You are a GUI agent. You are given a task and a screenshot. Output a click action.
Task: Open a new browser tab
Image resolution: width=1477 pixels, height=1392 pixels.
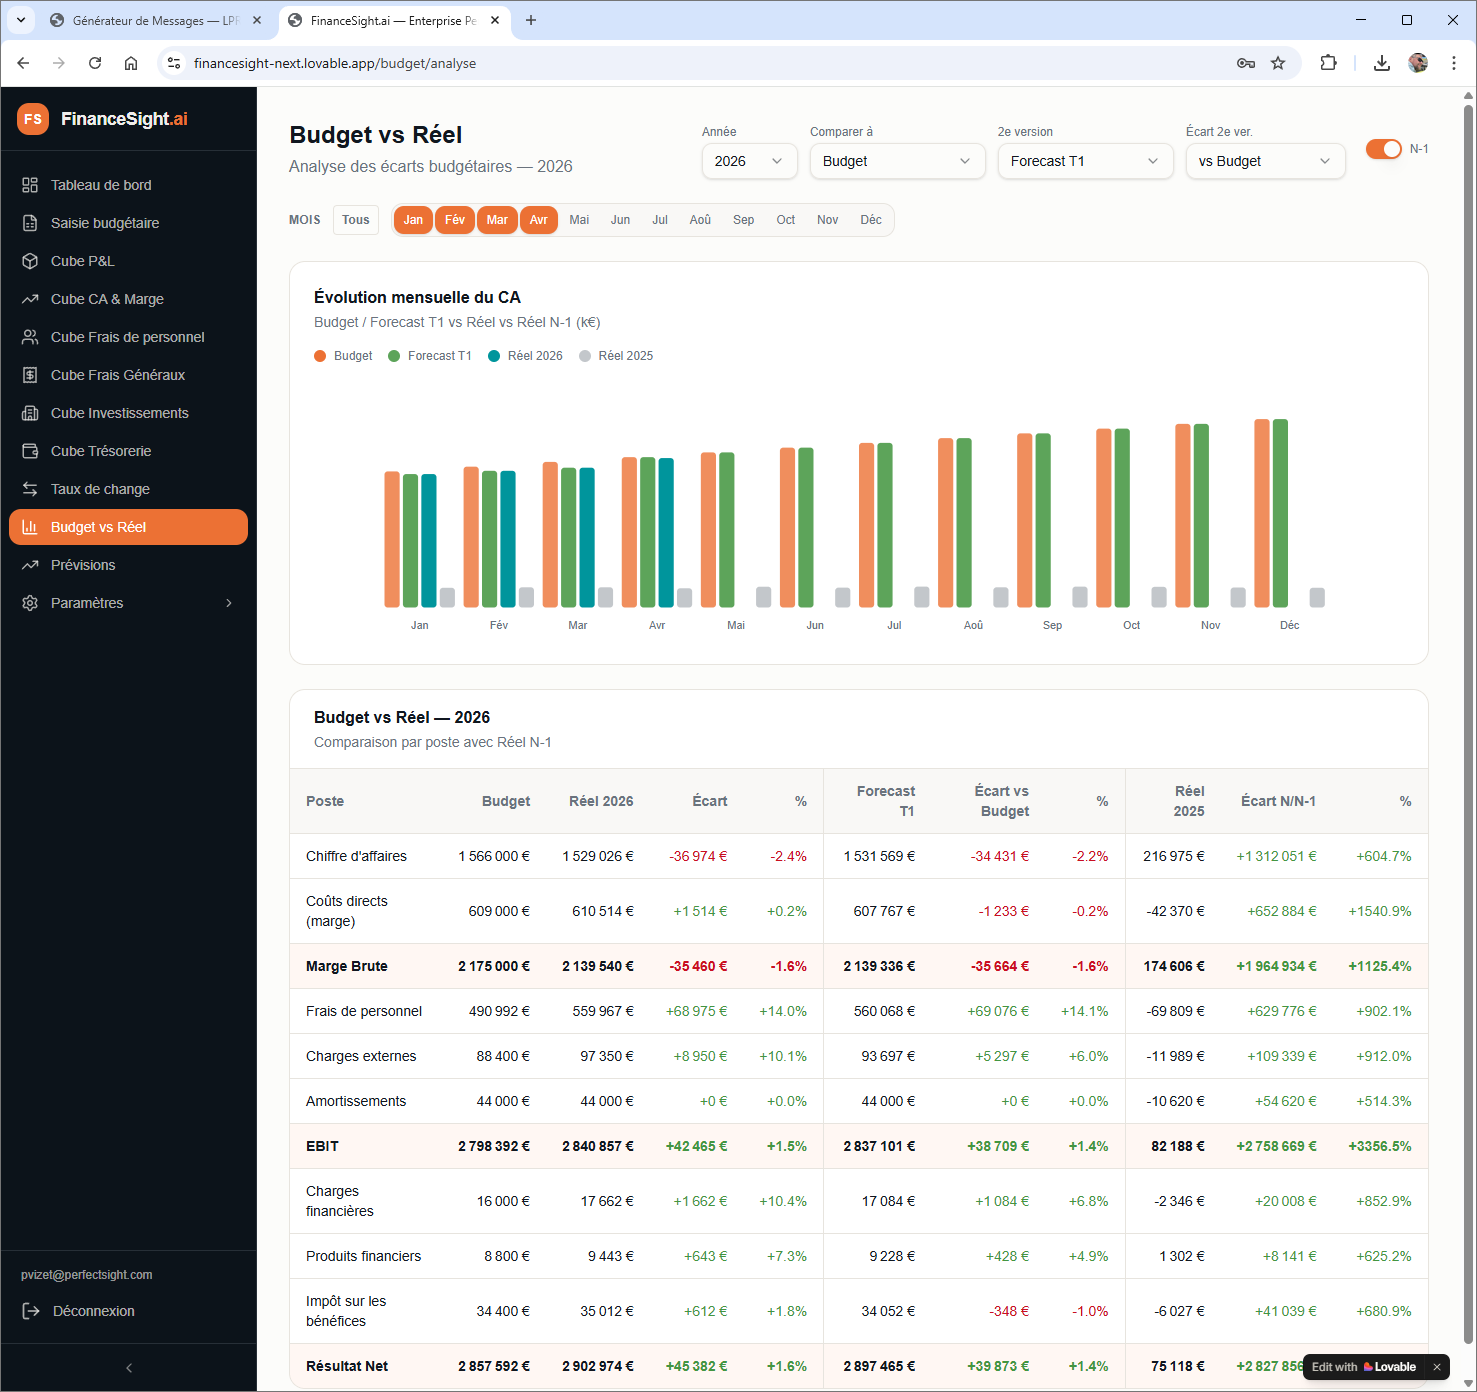(x=531, y=20)
